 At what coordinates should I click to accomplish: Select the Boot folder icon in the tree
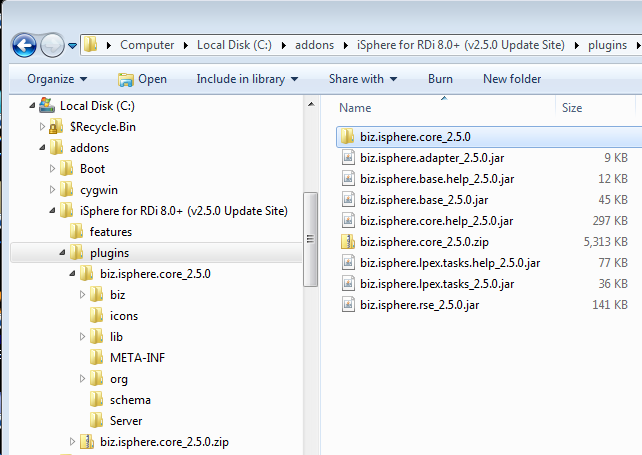point(66,168)
